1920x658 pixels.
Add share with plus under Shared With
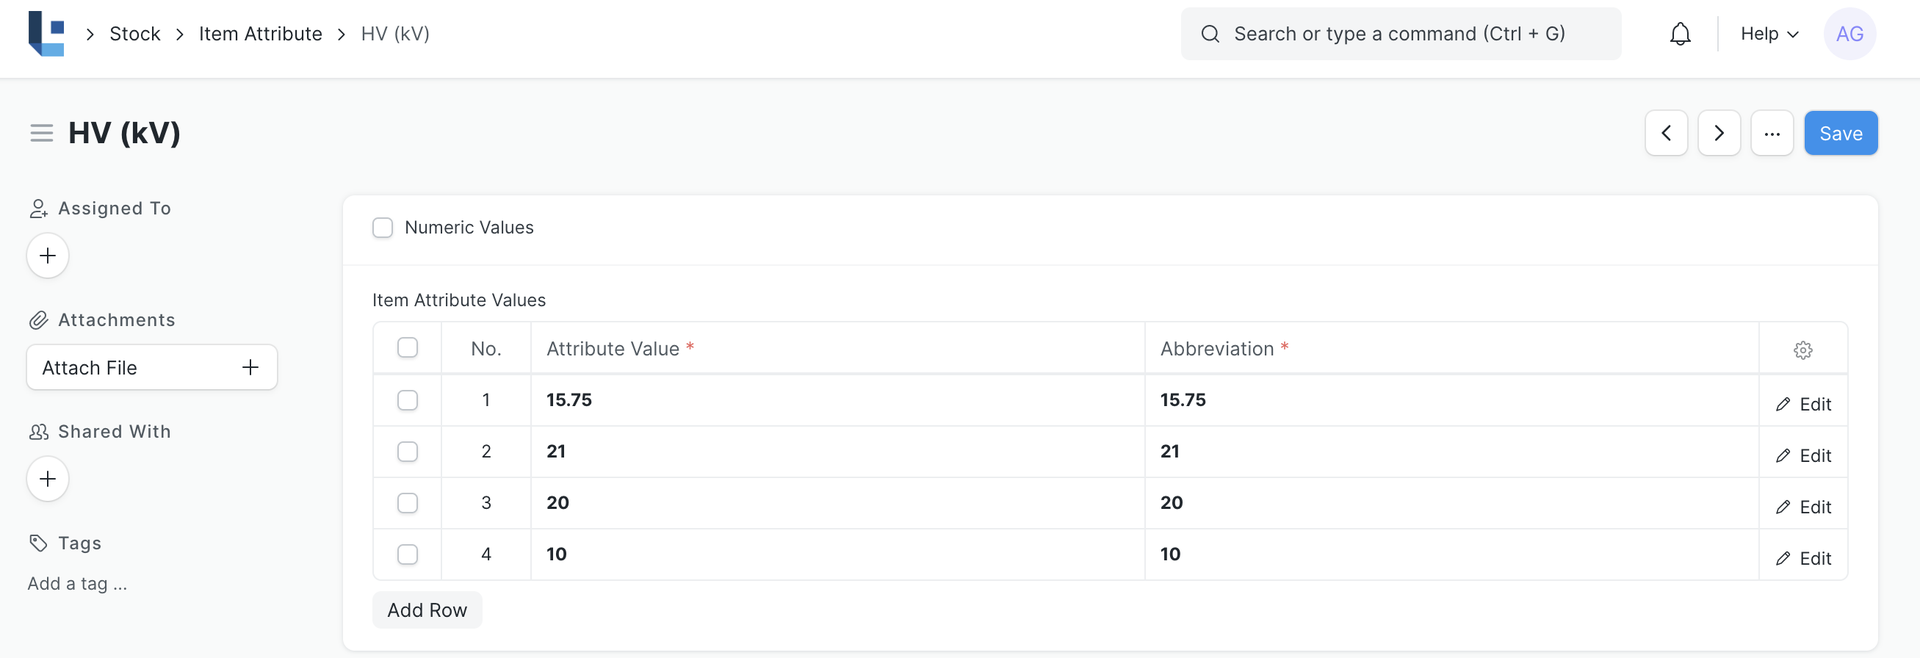click(47, 479)
